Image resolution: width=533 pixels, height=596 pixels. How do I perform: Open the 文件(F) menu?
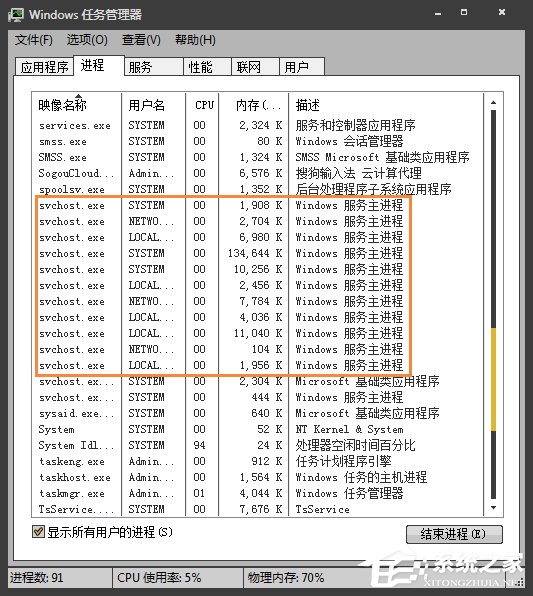pyautogui.click(x=33, y=40)
